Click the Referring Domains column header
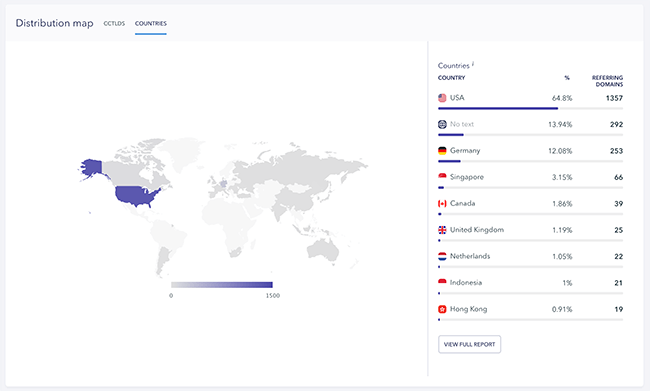This screenshot has height=391, width=650. [x=607, y=81]
